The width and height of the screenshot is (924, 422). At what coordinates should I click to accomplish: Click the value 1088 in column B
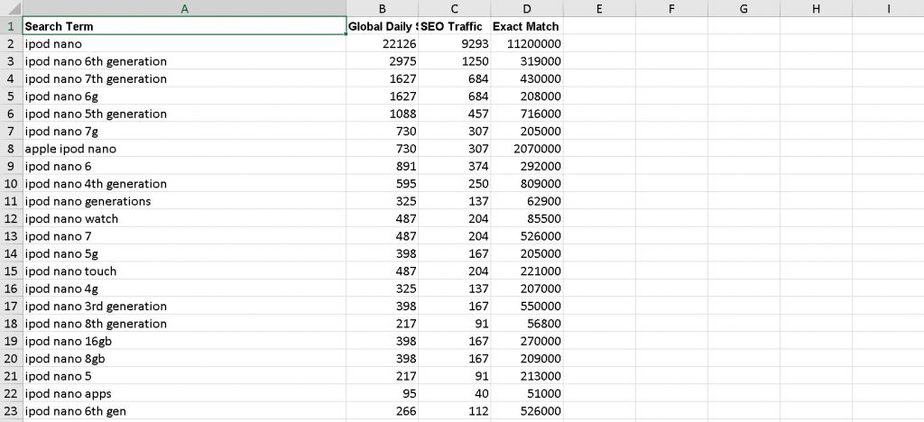pos(382,114)
